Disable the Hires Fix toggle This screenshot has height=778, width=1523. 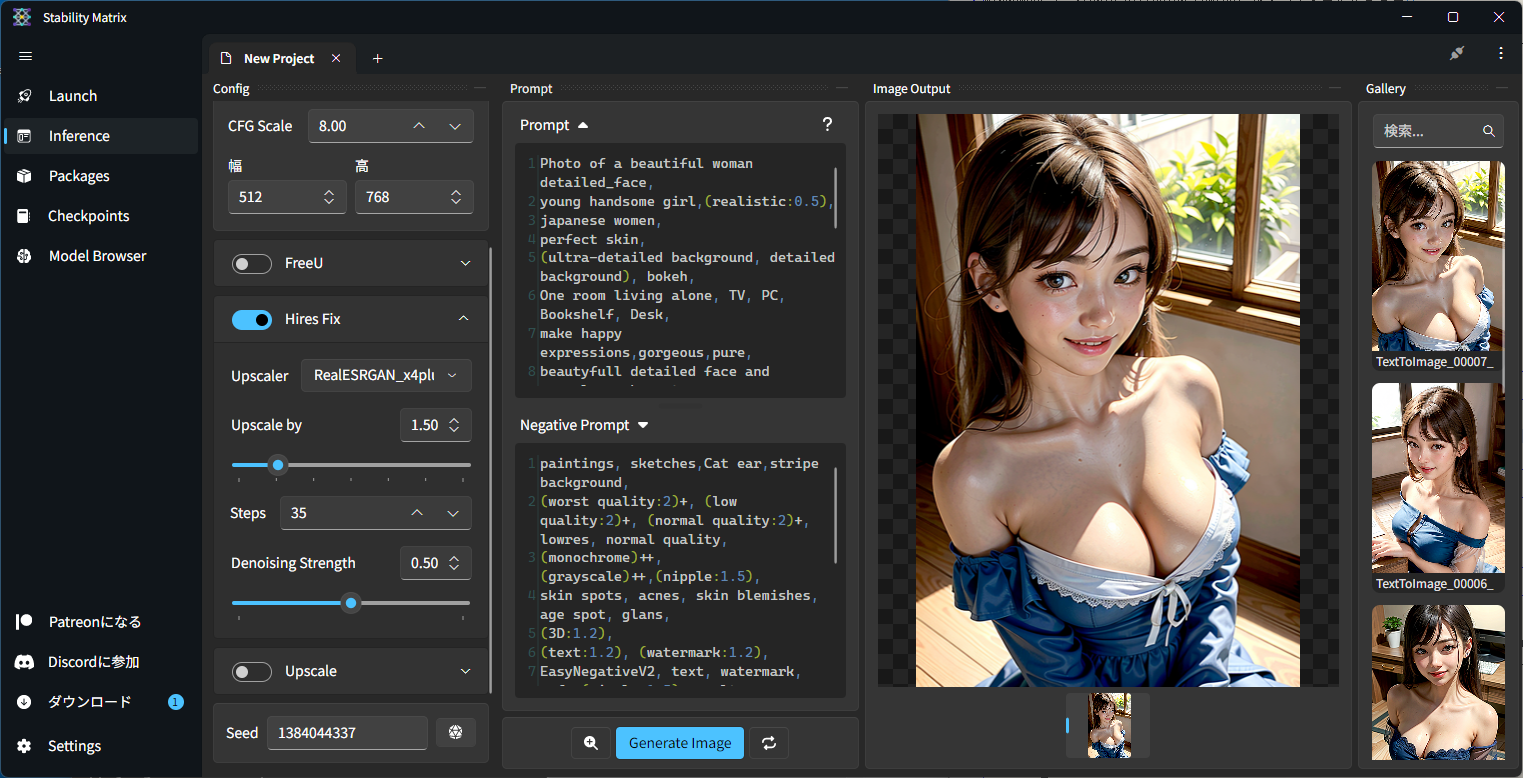point(252,319)
